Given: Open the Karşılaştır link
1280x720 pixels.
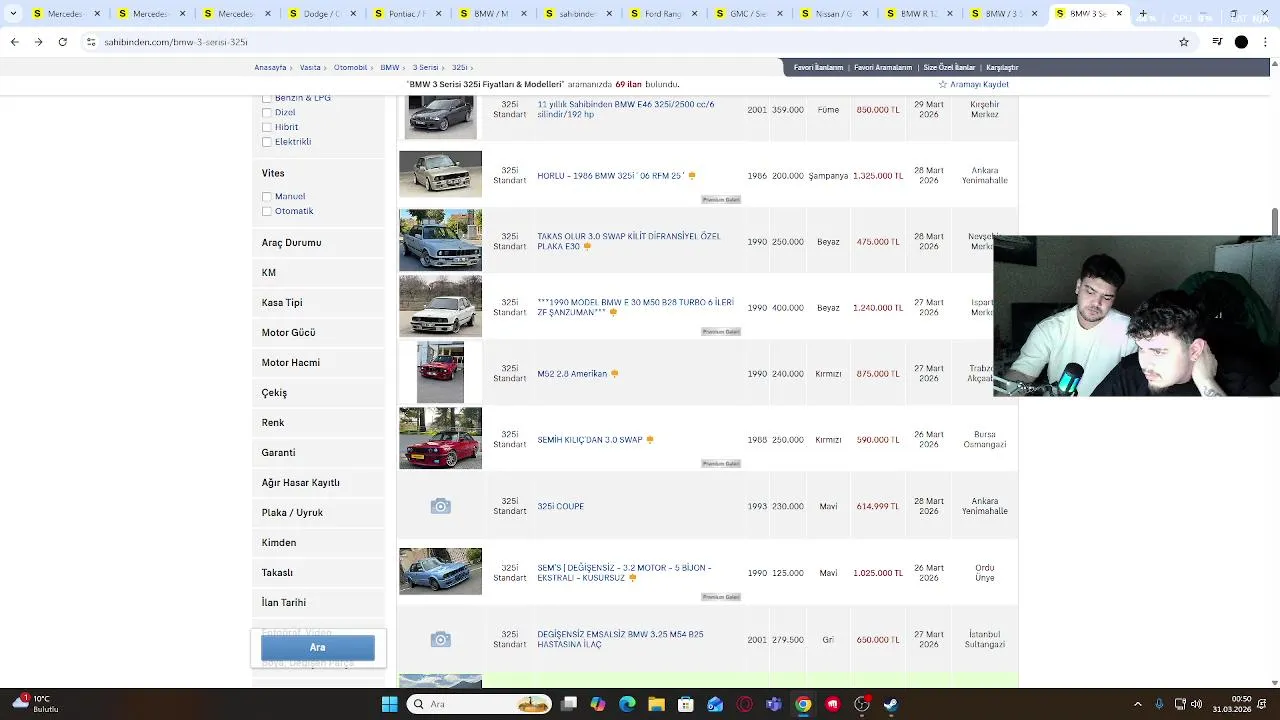Looking at the screenshot, I should tap(1002, 68).
